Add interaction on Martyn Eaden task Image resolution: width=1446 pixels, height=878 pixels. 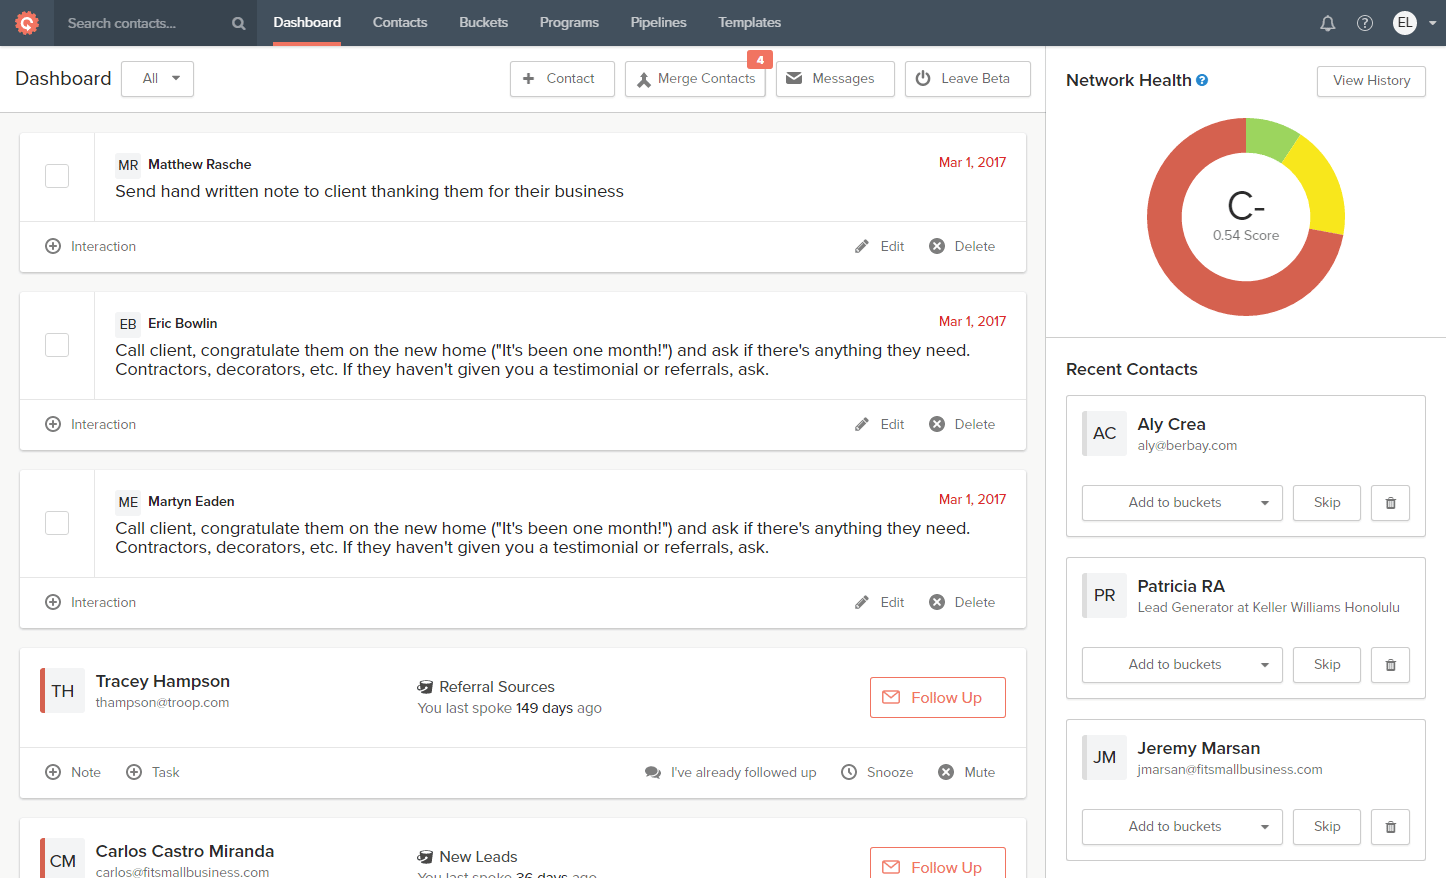91,602
